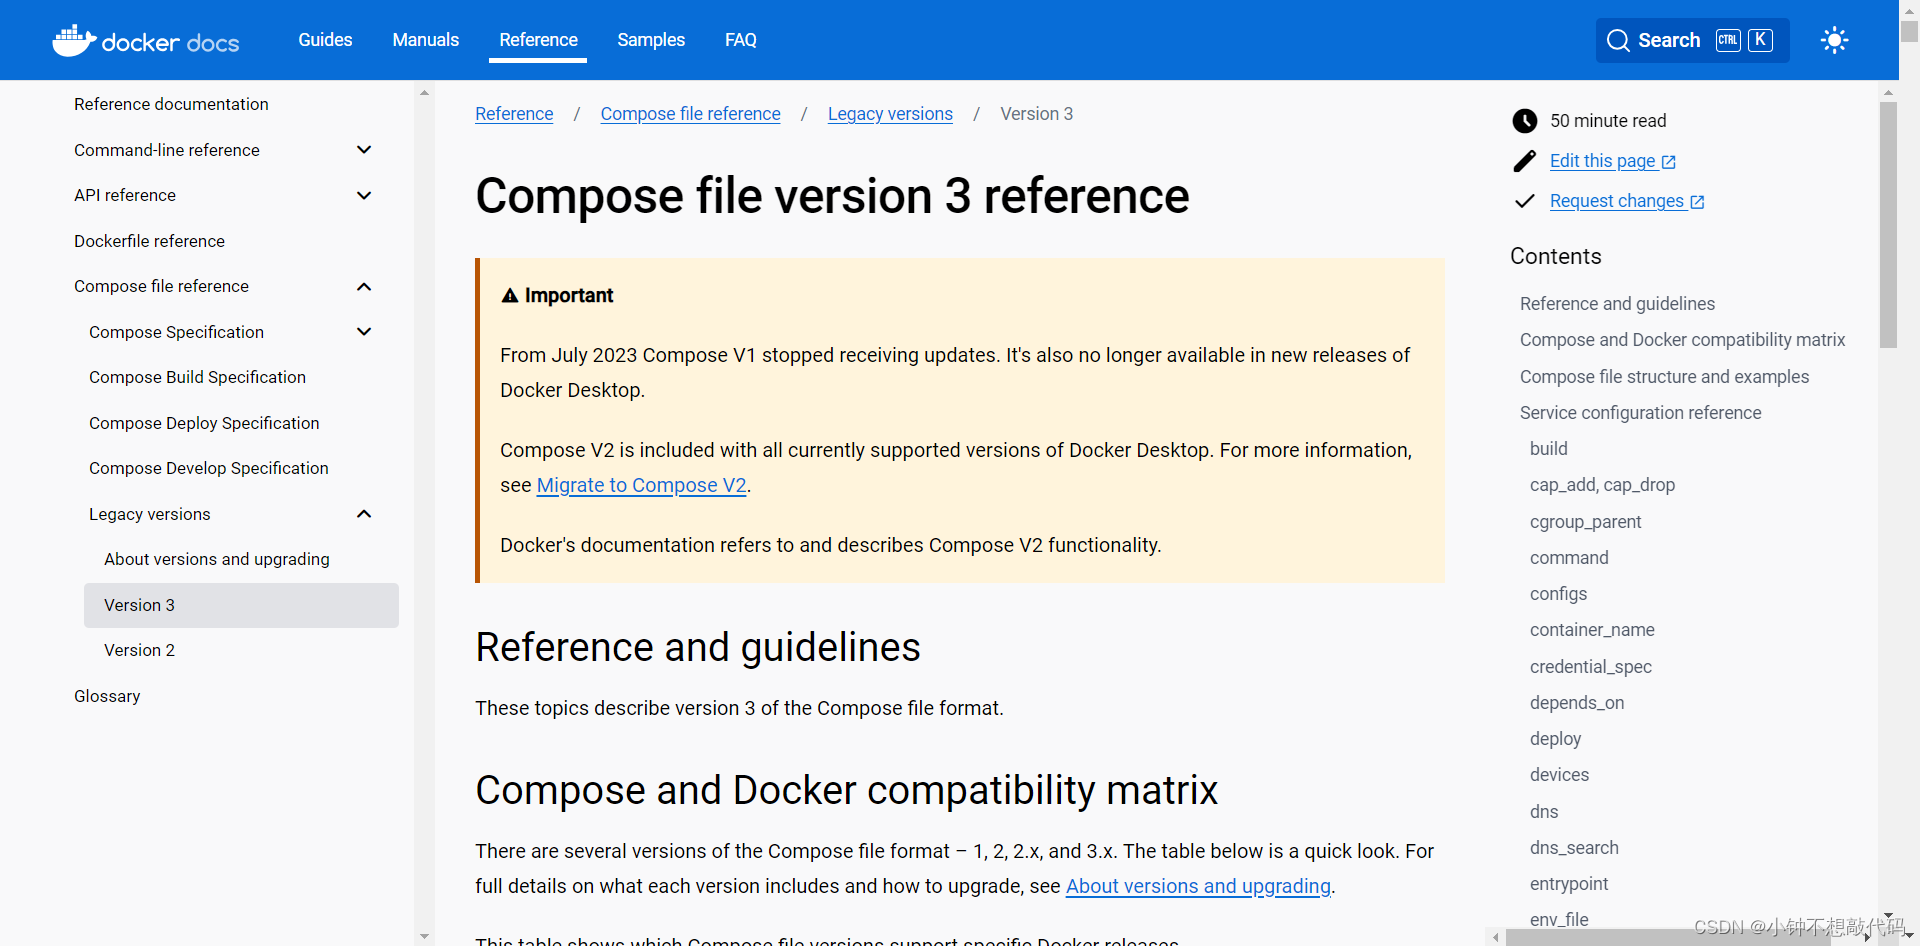Screen dimensions: 1920x946
Task: Open the FAQ tab
Action: pyautogui.click(x=741, y=40)
